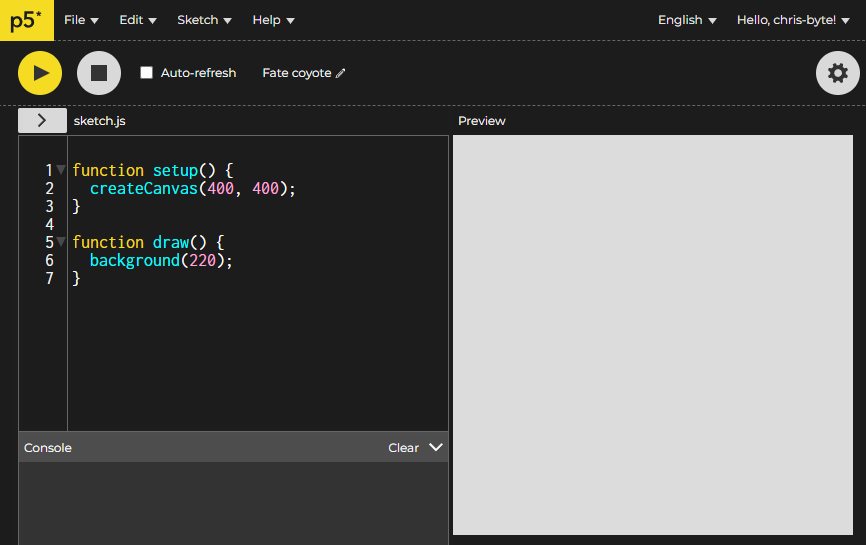
Task: Click the p5 logo icon
Action: tap(27, 20)
